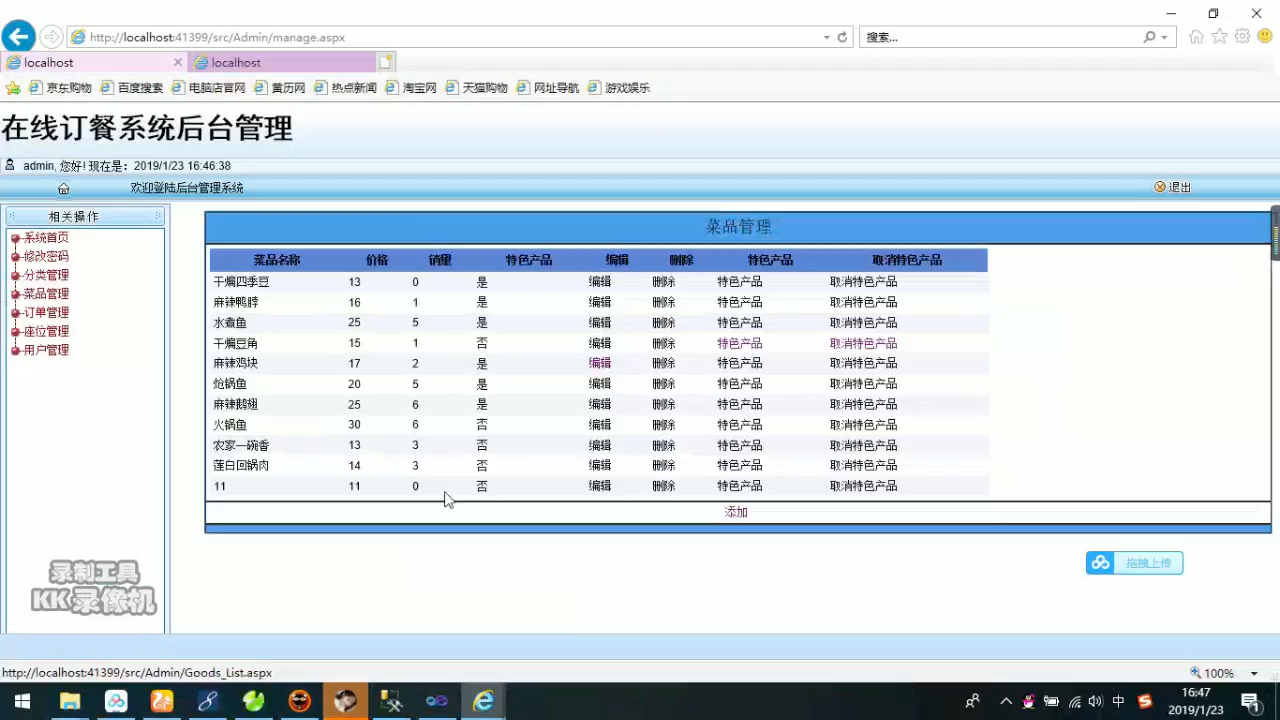The image size is (1280, 720).
Task: Open 修改密码 in the sidebar
Action: point(46,257)
